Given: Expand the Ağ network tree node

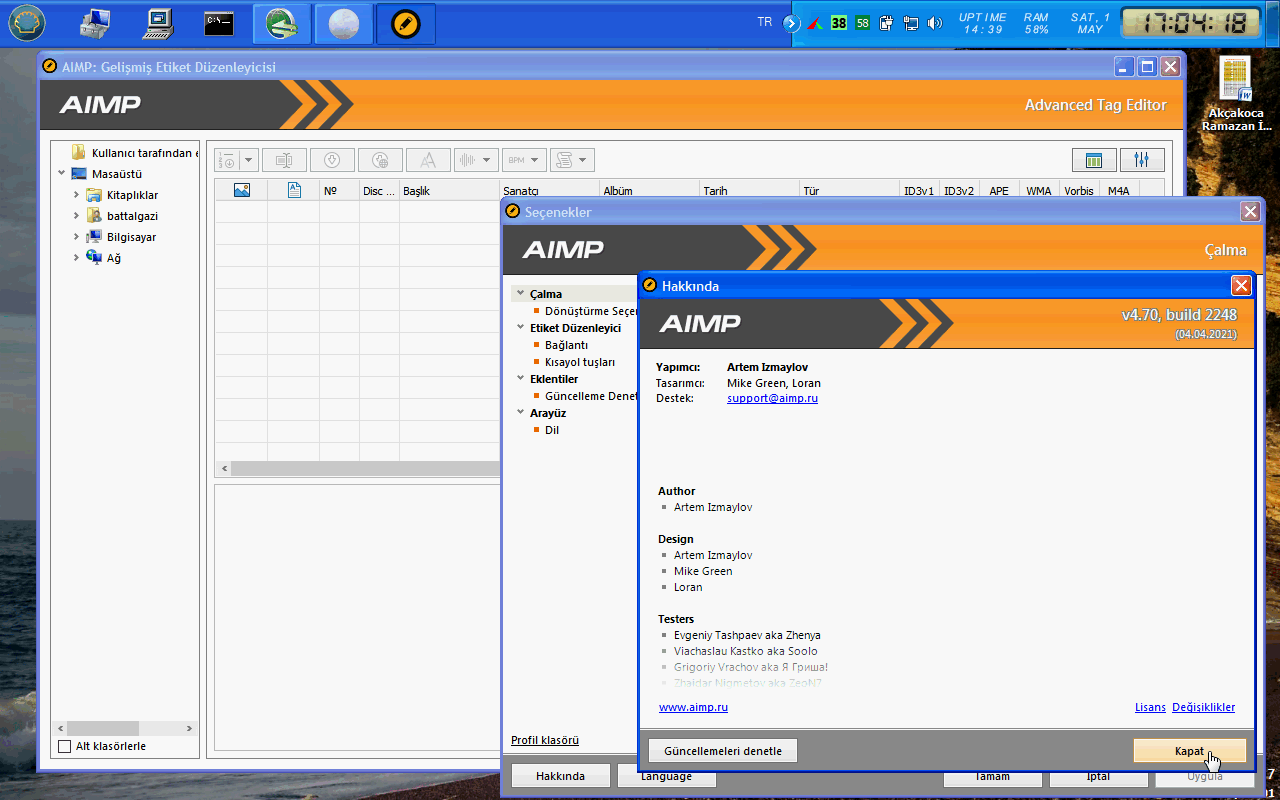Looking at the screenshot, I should pyautogui.click(x=77, y=258).
